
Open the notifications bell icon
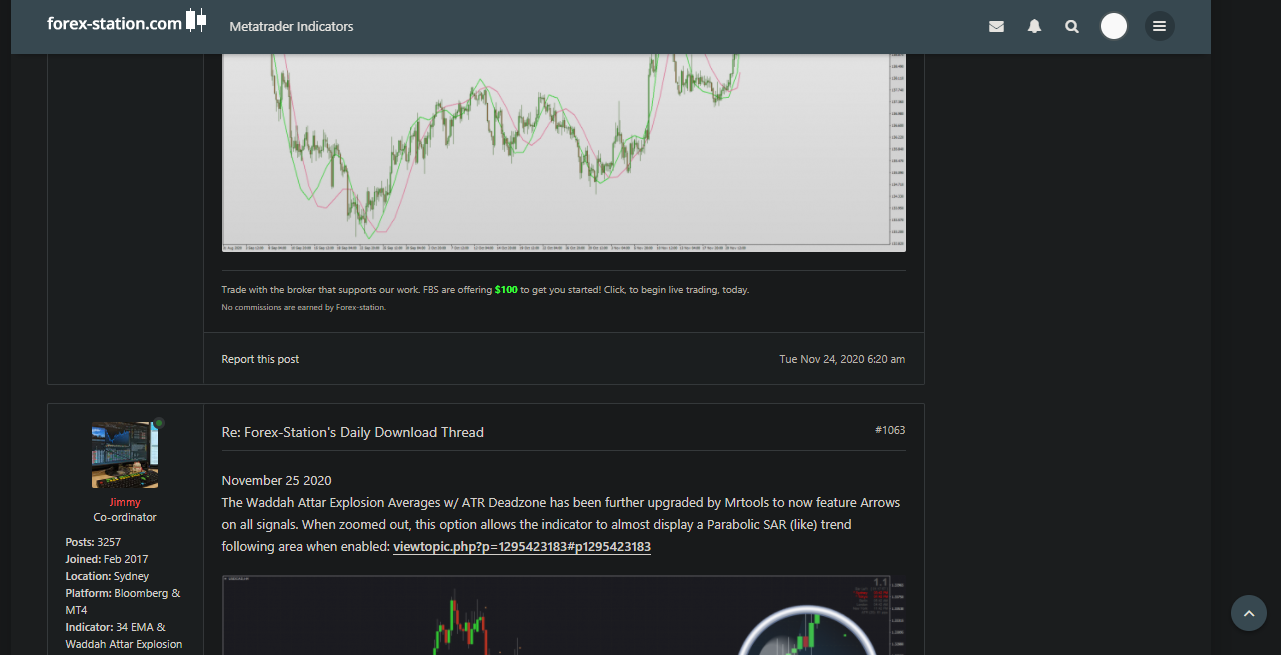coord(1034,27)
